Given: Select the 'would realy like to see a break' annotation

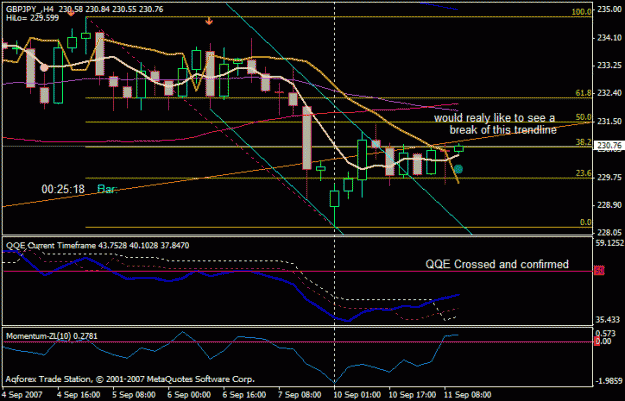Looking at the screenshot, I should coord(495,124).
